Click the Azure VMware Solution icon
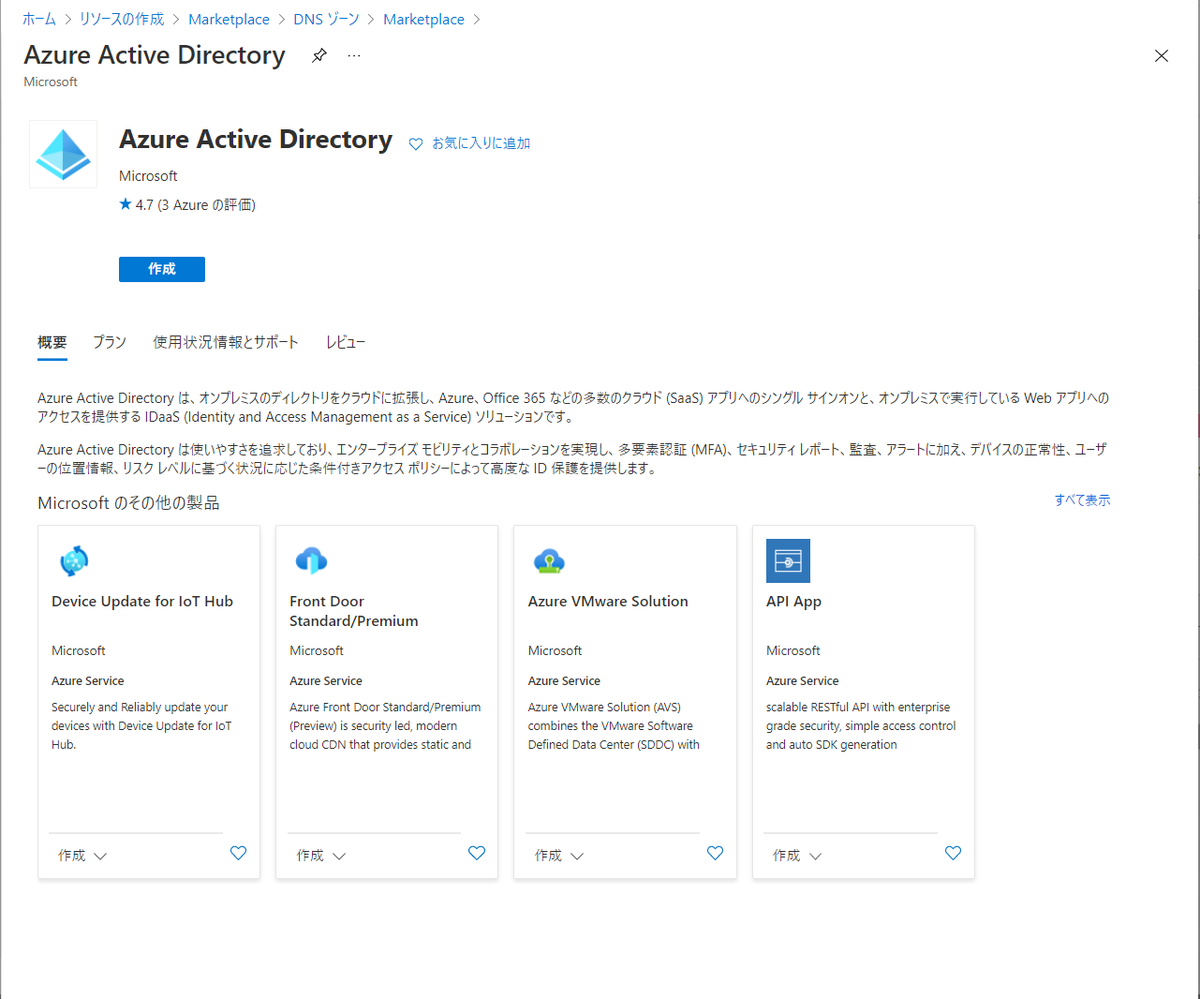 549,561
